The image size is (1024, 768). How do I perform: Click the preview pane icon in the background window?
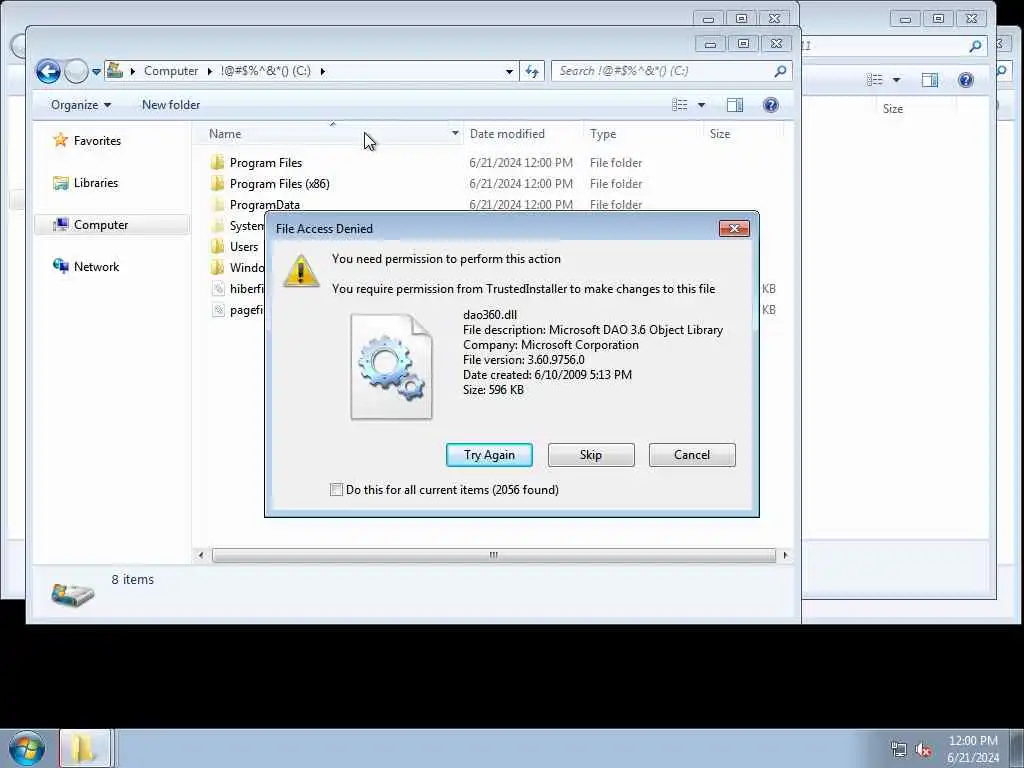930,80
